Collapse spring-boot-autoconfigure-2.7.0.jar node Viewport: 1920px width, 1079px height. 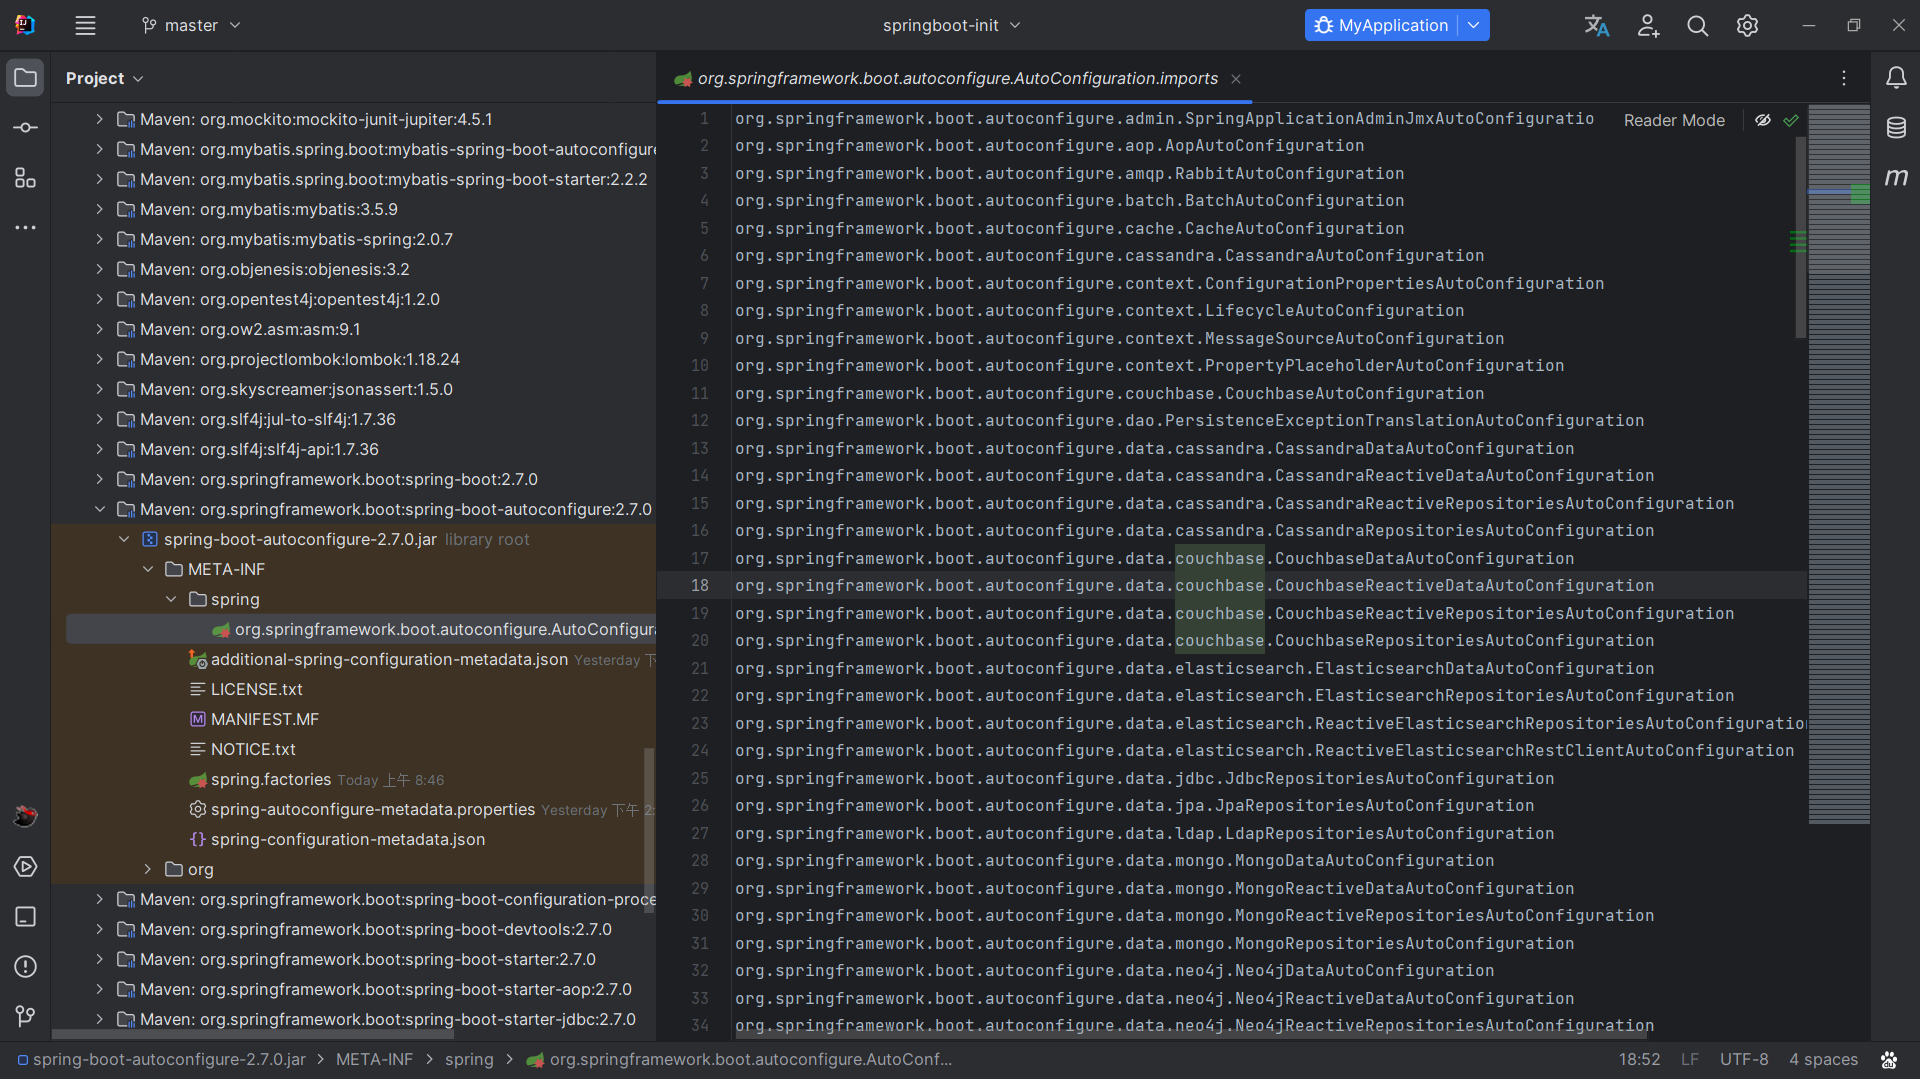coord(124,539)
